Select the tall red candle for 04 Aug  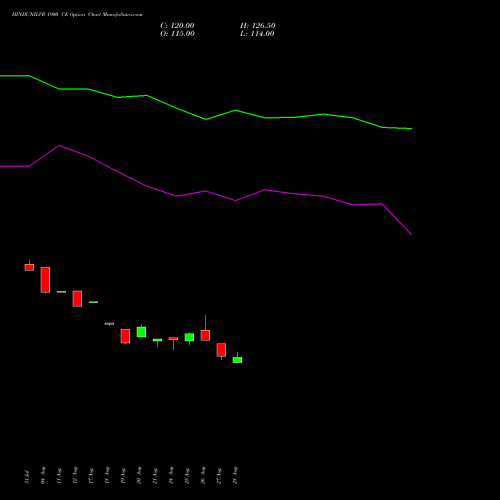(x=45, y=280)
